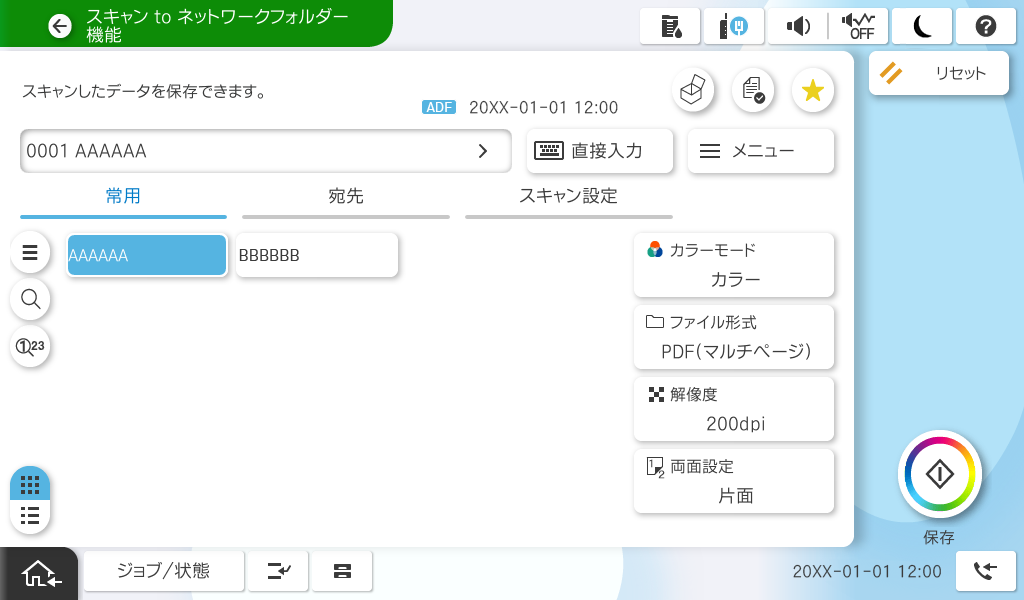The image size is (1024, 600).
Task: Open ink and supplies status icon
Action: click(x=671, y=27)
